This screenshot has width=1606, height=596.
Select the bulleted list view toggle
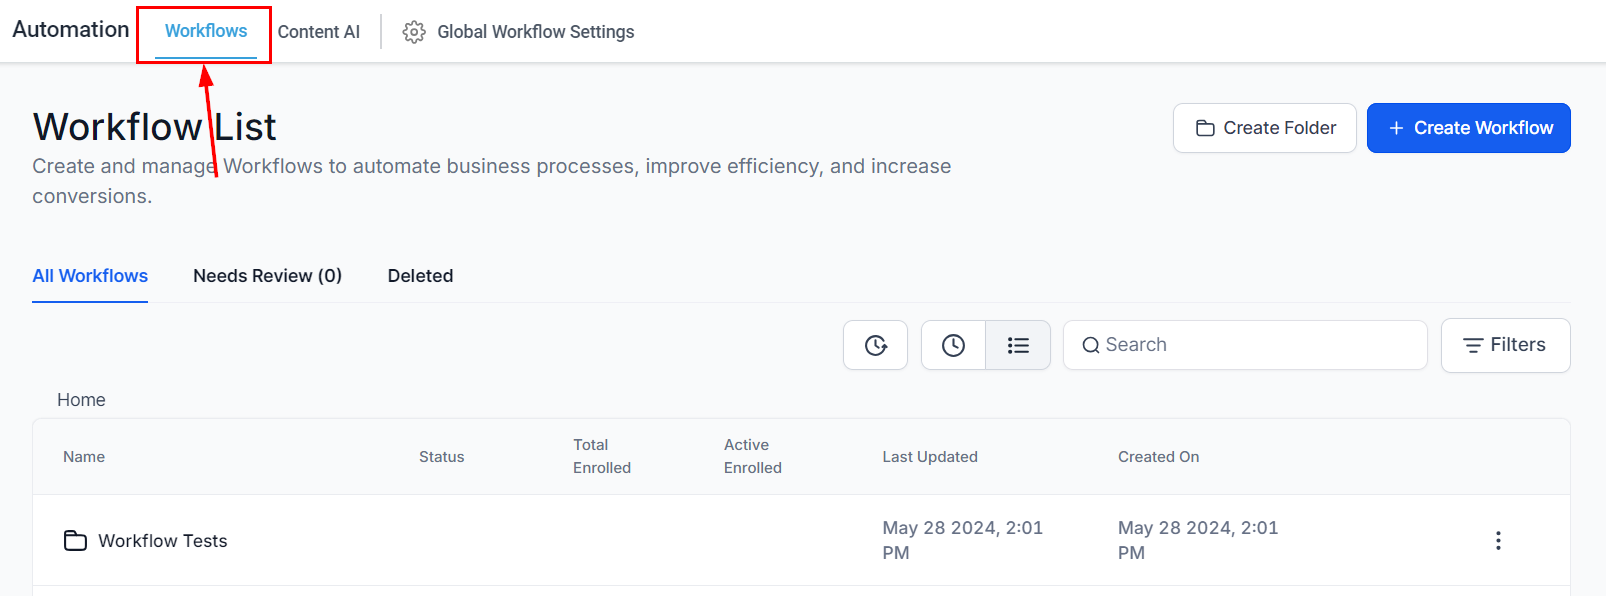[x=1018, y=345]
